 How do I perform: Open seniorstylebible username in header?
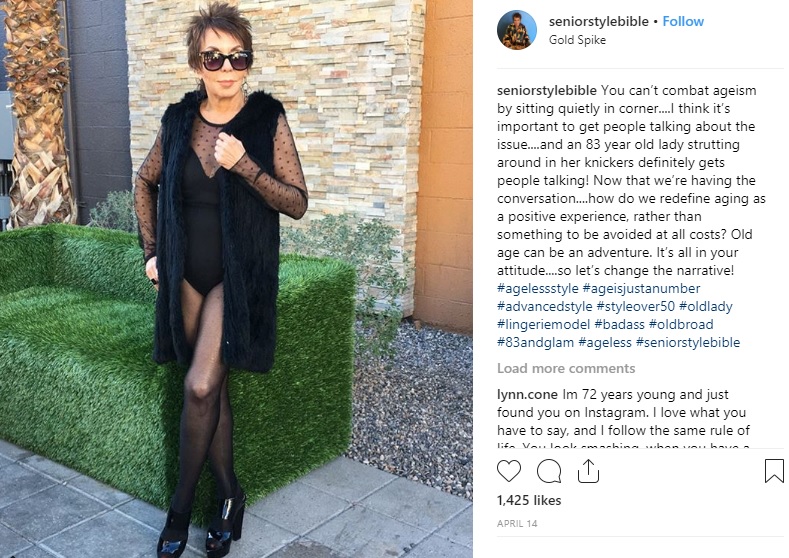click(x=598, y=22)
